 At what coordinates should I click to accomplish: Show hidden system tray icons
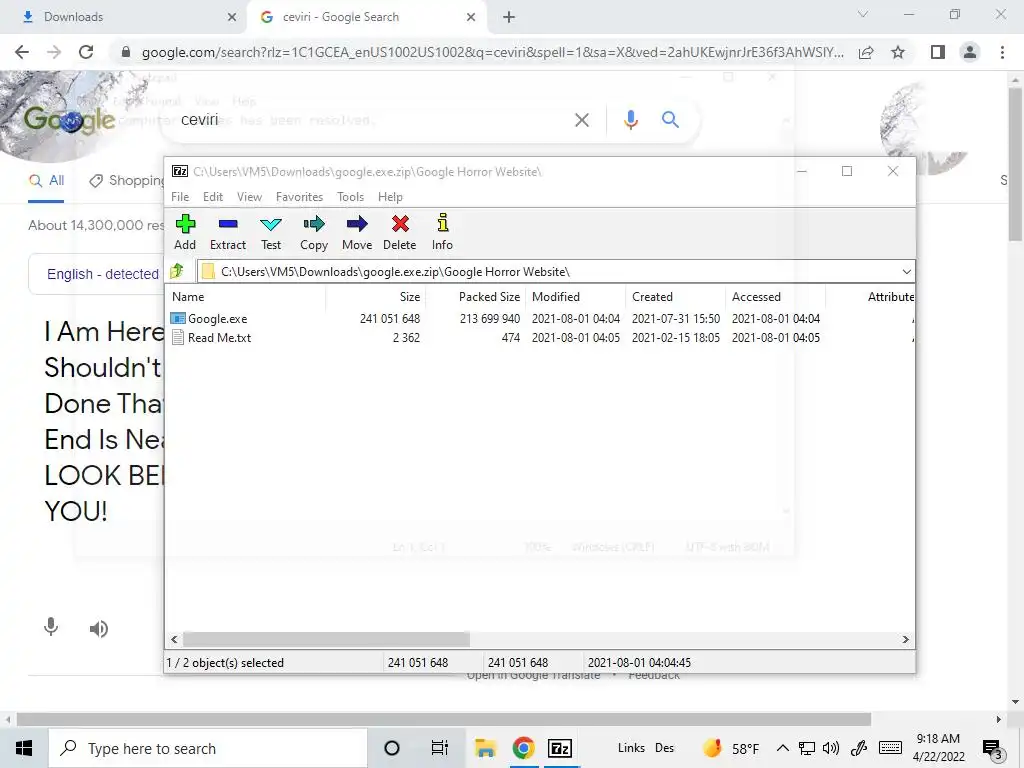[x=782, y=748]
